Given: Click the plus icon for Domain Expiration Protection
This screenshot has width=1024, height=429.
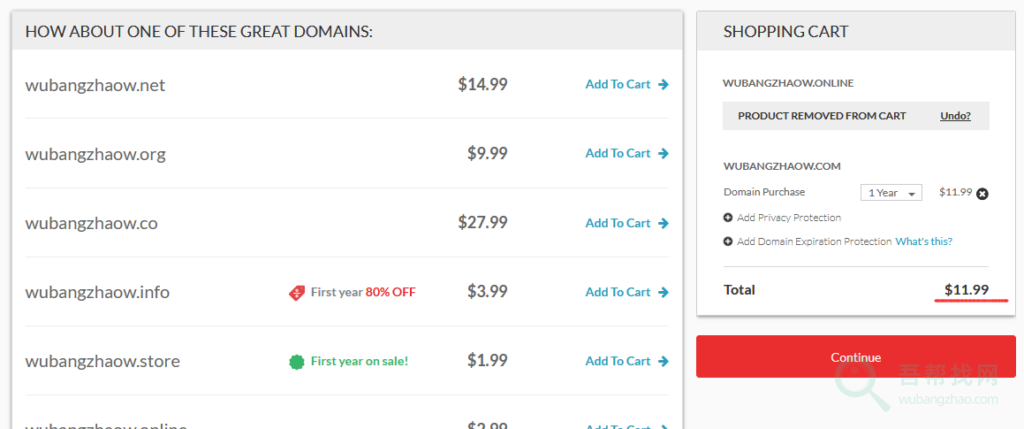Looking at the screenshot, I should (x=728, y=242).
